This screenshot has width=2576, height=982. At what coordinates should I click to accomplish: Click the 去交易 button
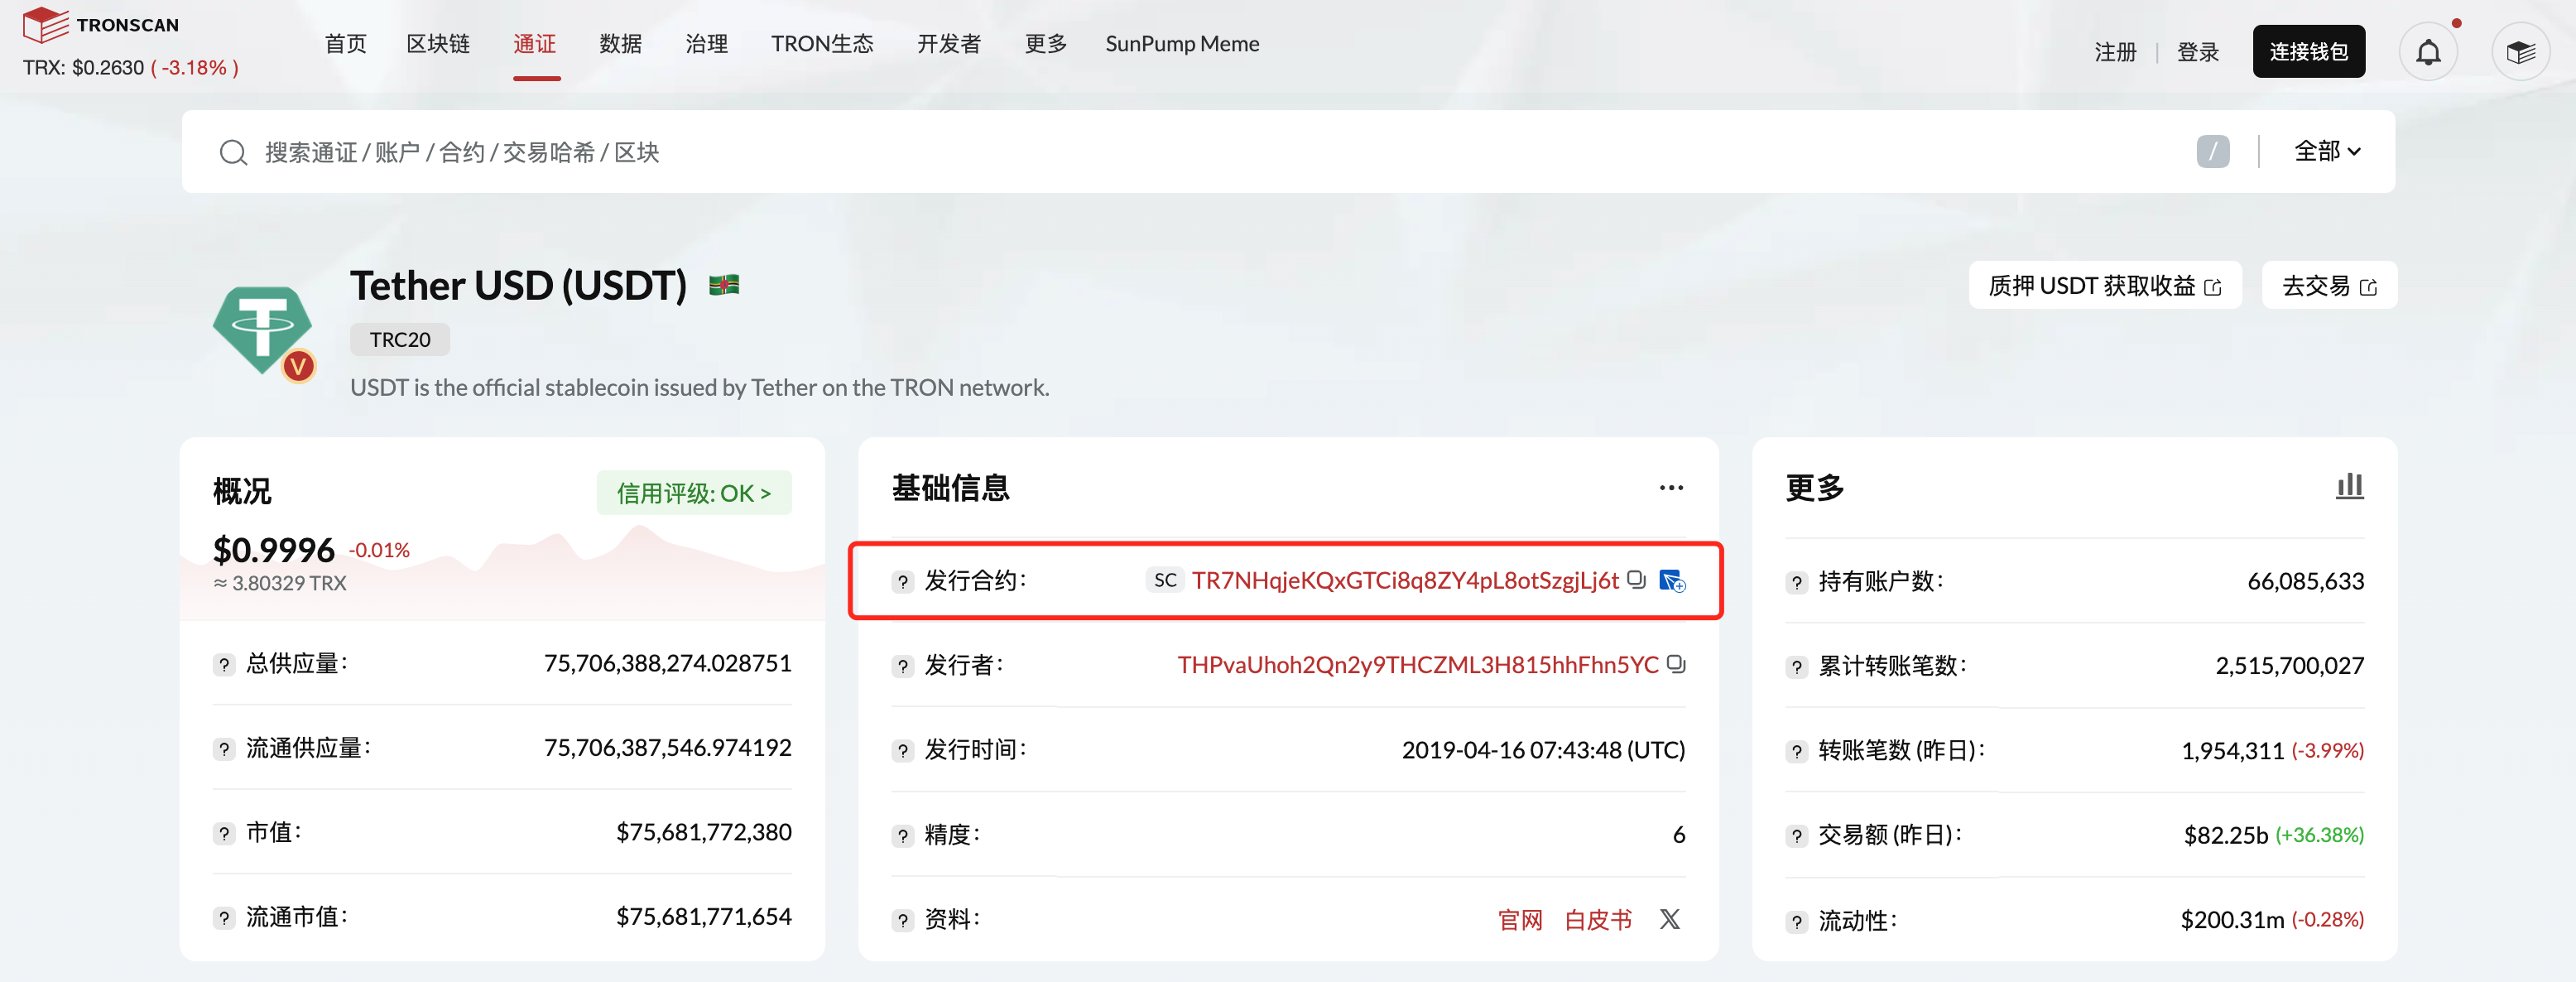[x=2329, y=286]
